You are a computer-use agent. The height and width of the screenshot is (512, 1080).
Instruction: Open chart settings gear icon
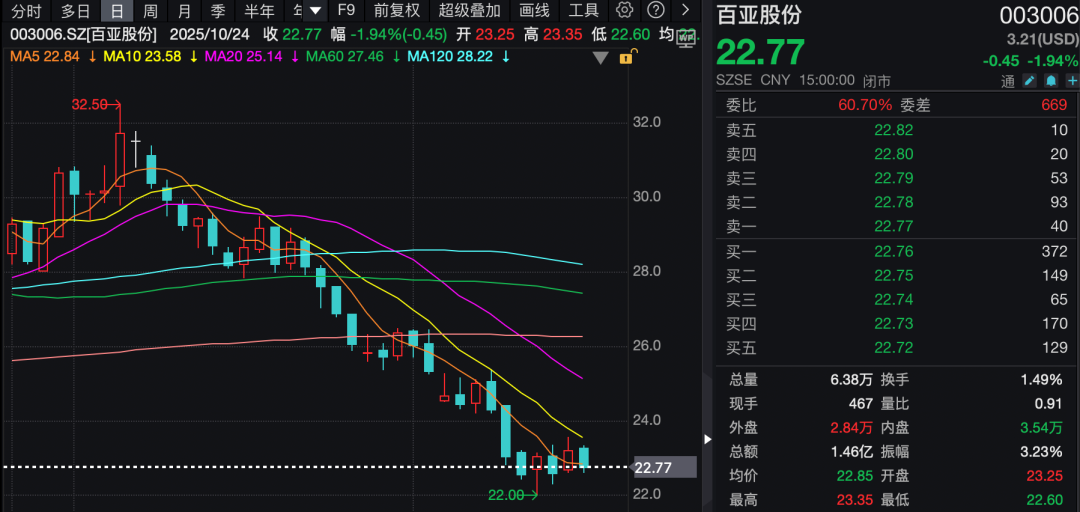625,11
